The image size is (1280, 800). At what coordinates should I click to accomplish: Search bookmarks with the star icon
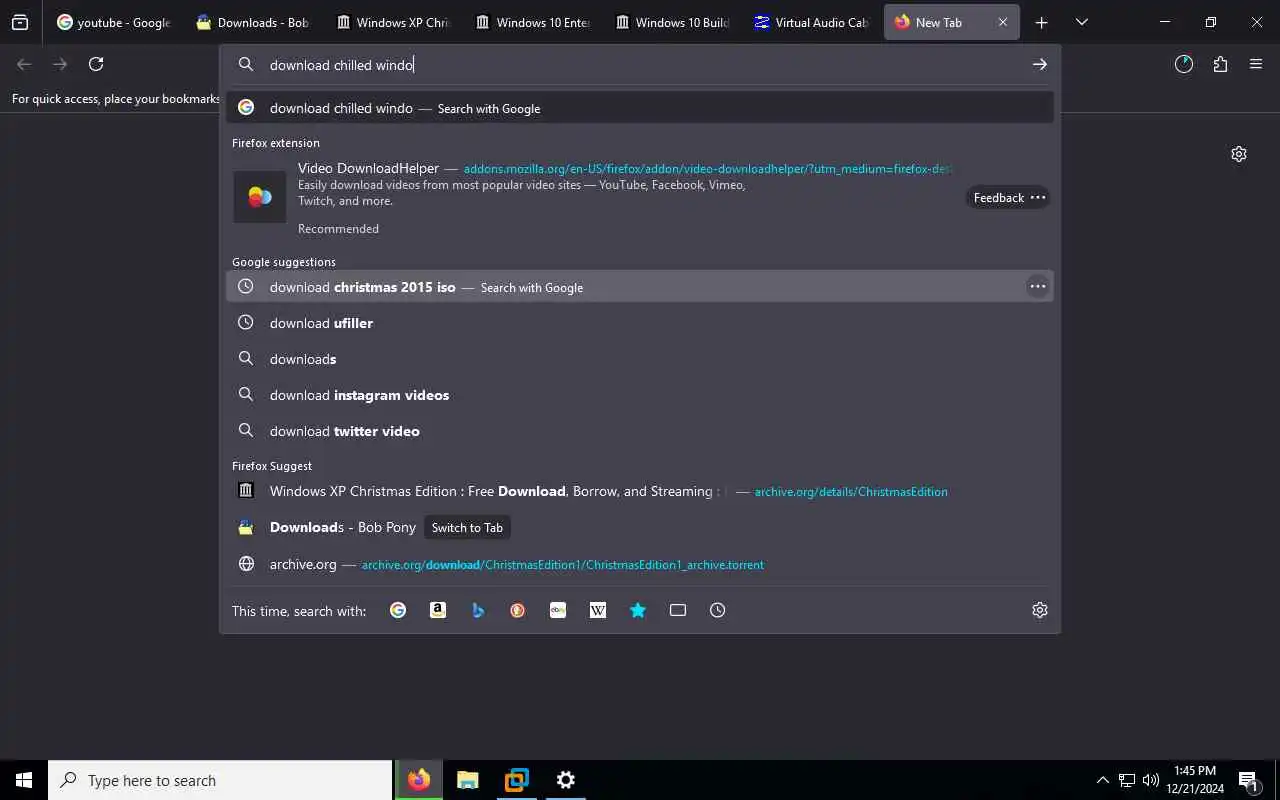tap(638, 610)
